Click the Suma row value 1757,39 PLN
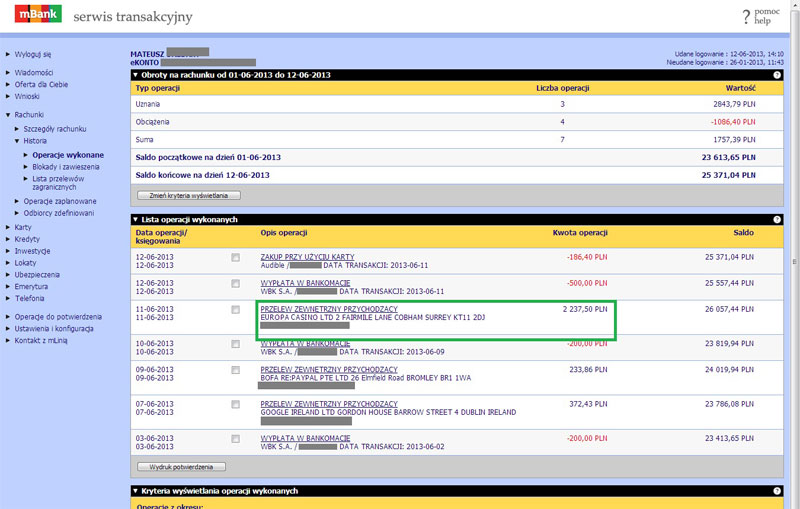Viewport: 800px width, 509px height. tap(734, 140)
